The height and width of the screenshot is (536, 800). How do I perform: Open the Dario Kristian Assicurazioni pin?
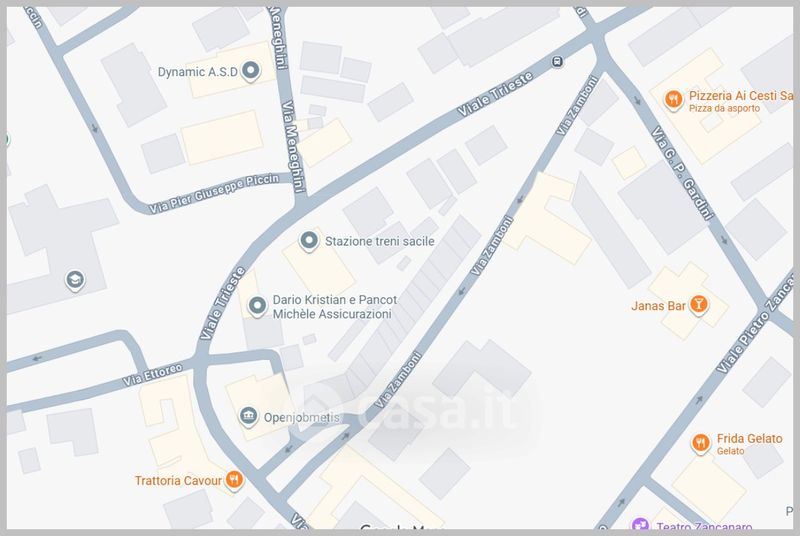pos(257,306)
